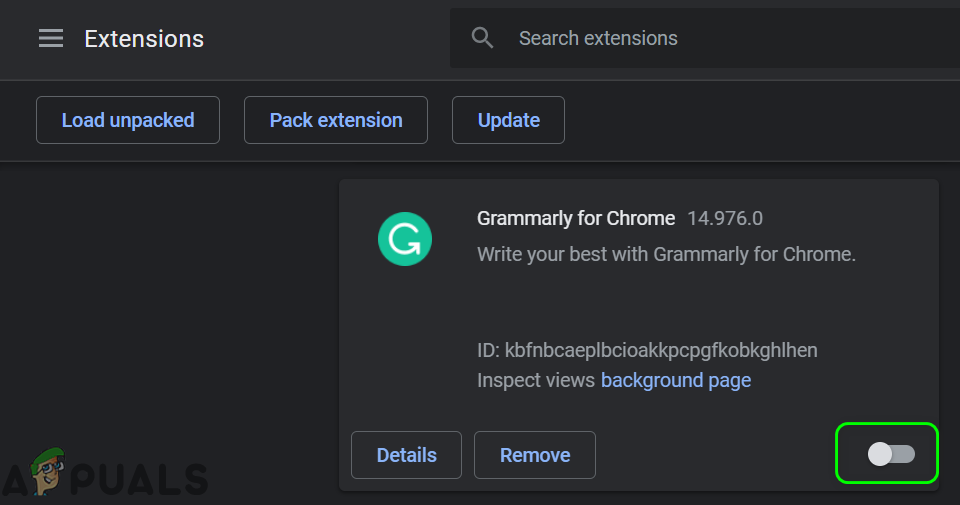Click the empty developer toolbar area right of Update
This screenshot has width=960, height=505.
point(760,120)
